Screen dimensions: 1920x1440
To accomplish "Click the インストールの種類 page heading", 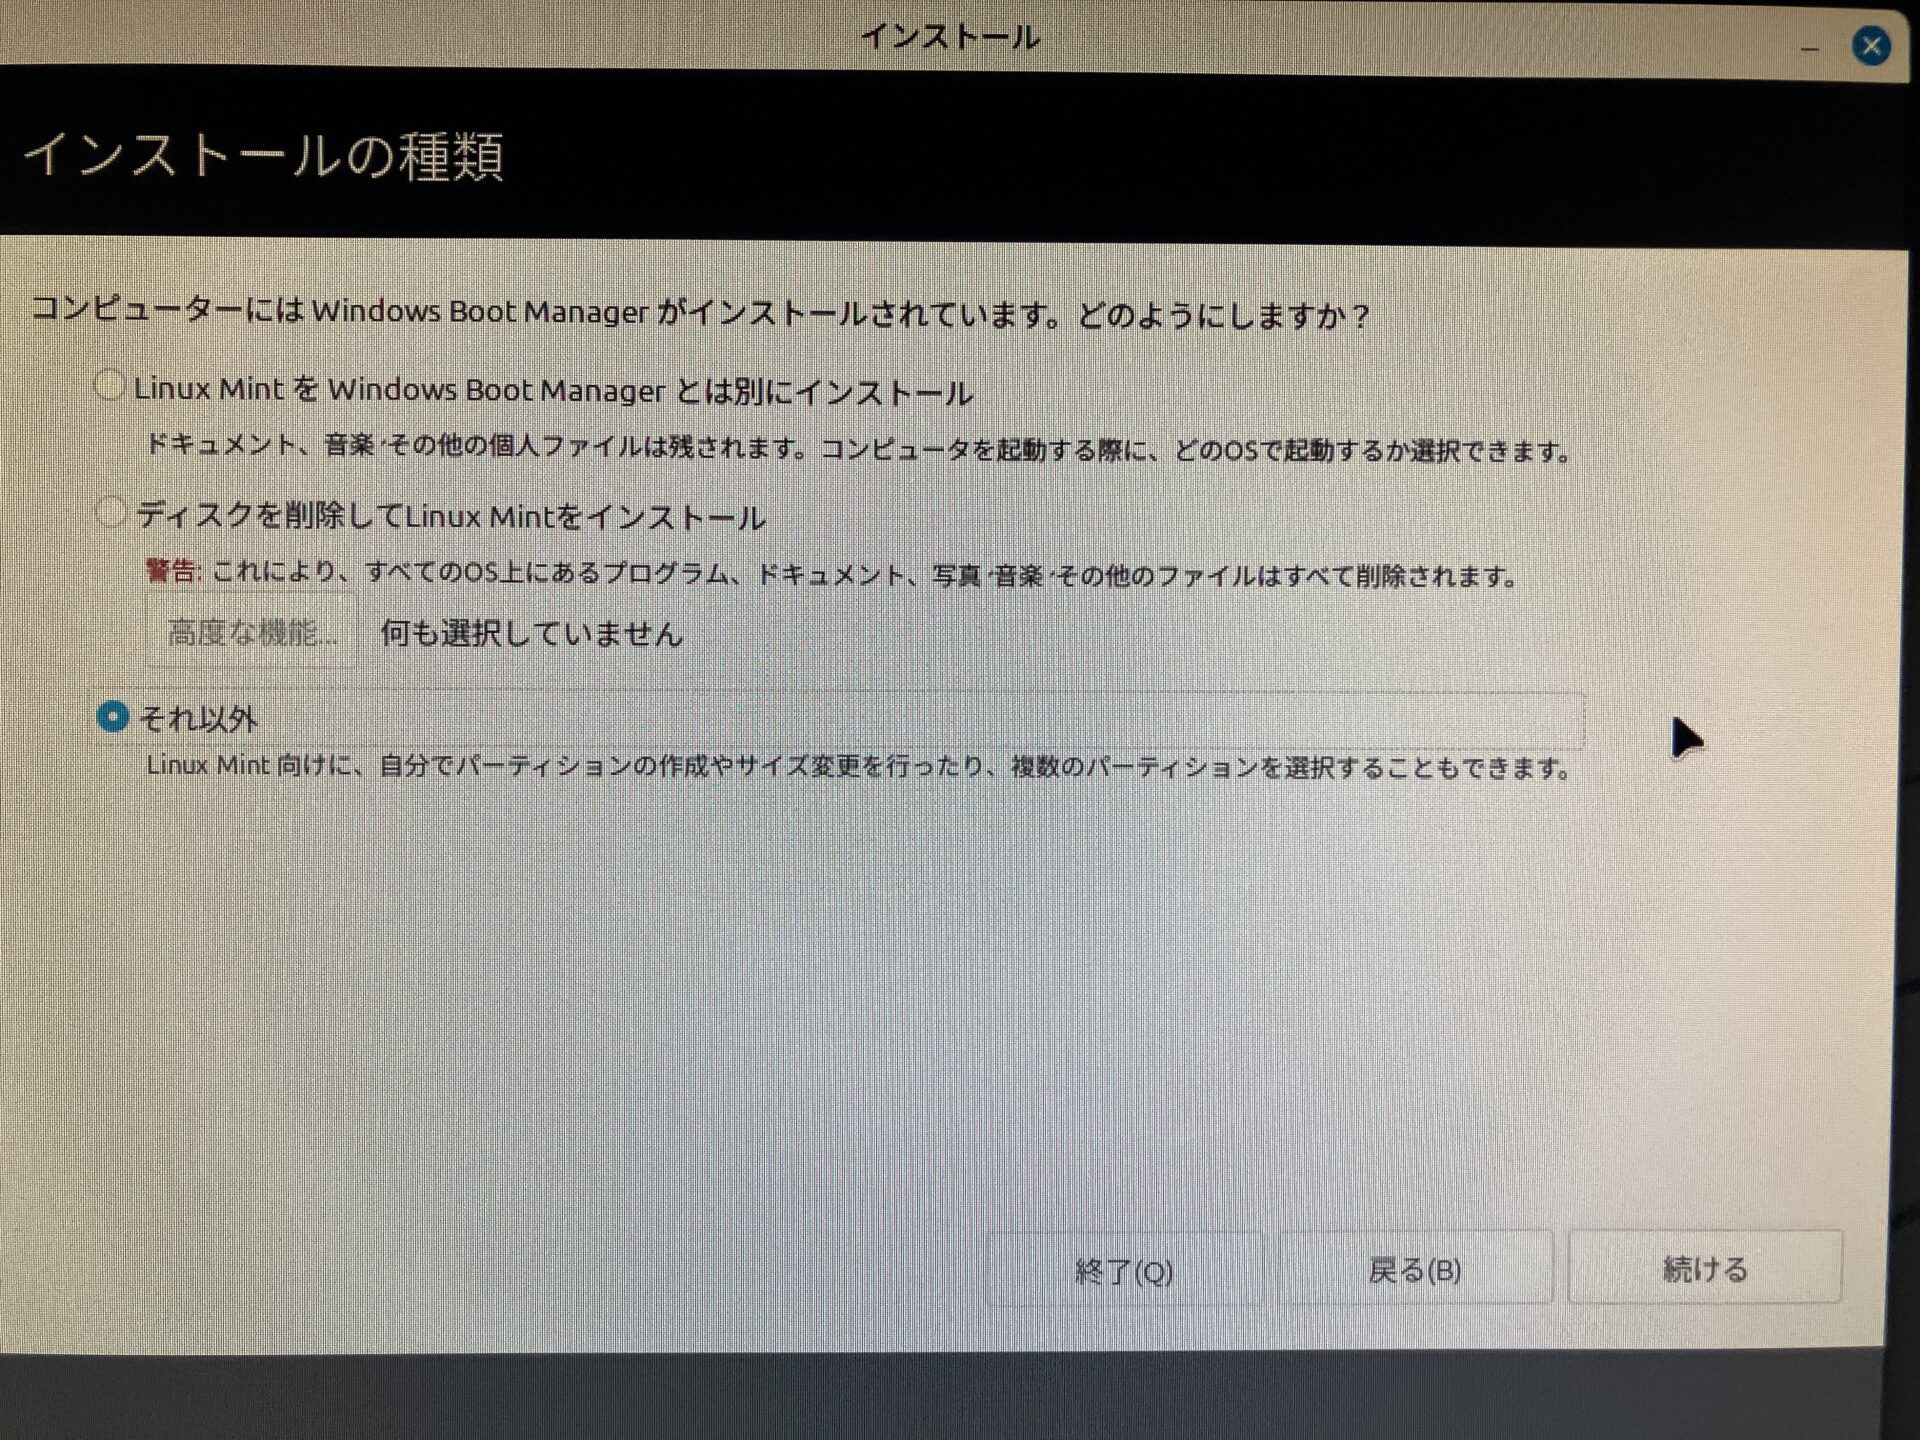I will [x=264, y=157].
